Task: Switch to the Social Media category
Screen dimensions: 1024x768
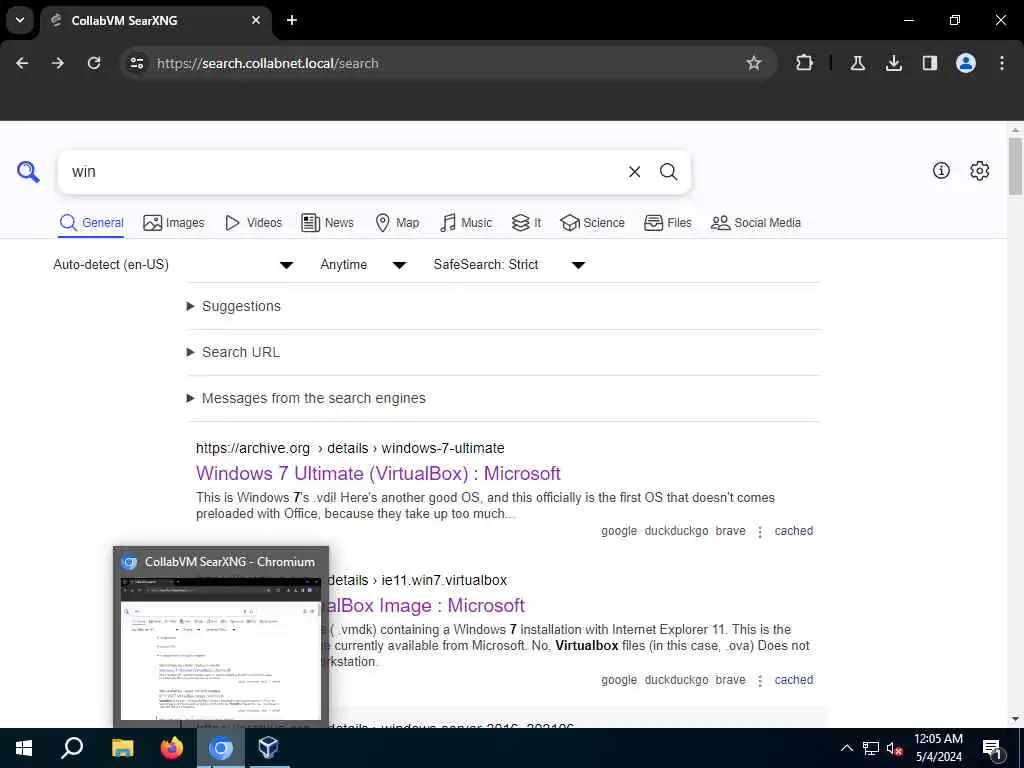Action: (756, 223)
